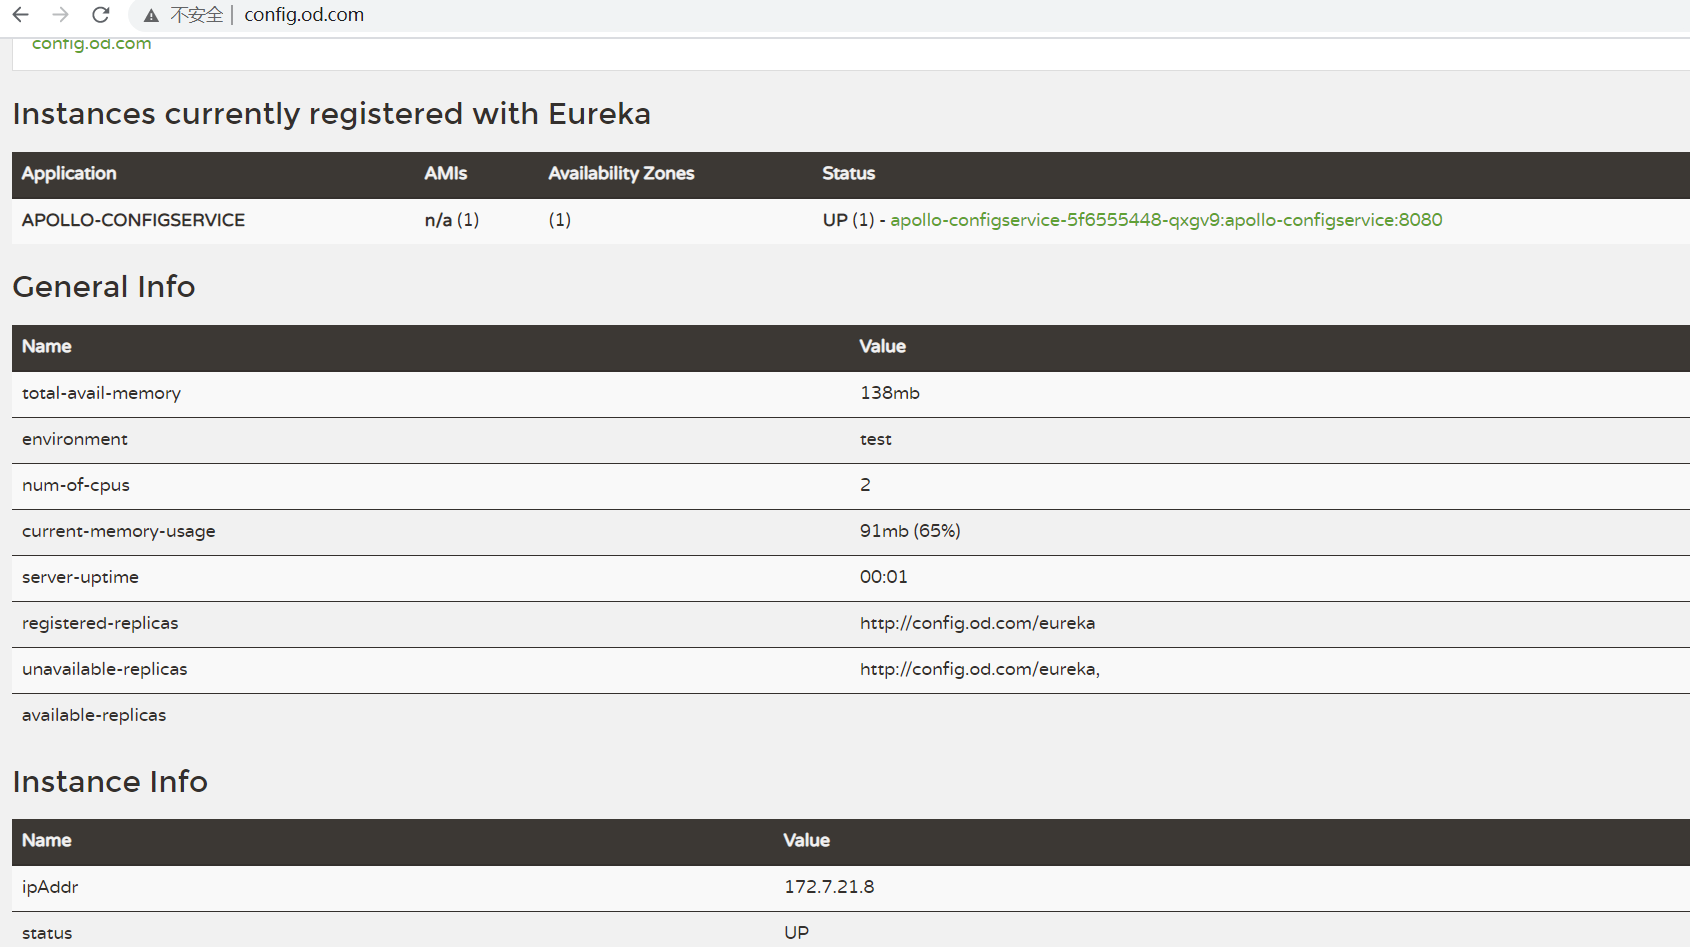Click the not-secure warning triangle icon
This screenshot has height=947, width=1690.
pyautogui.click(x=151, y=16)
